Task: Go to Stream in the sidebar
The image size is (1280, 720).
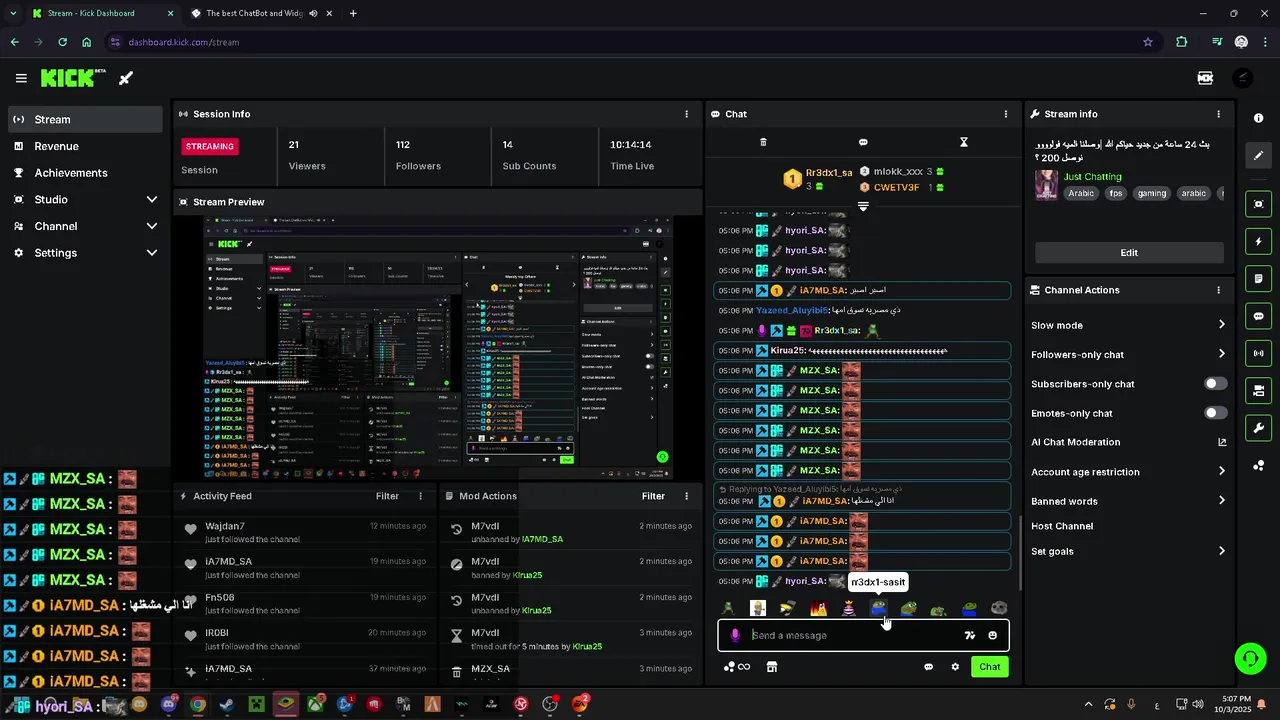Action: [85, 119]
